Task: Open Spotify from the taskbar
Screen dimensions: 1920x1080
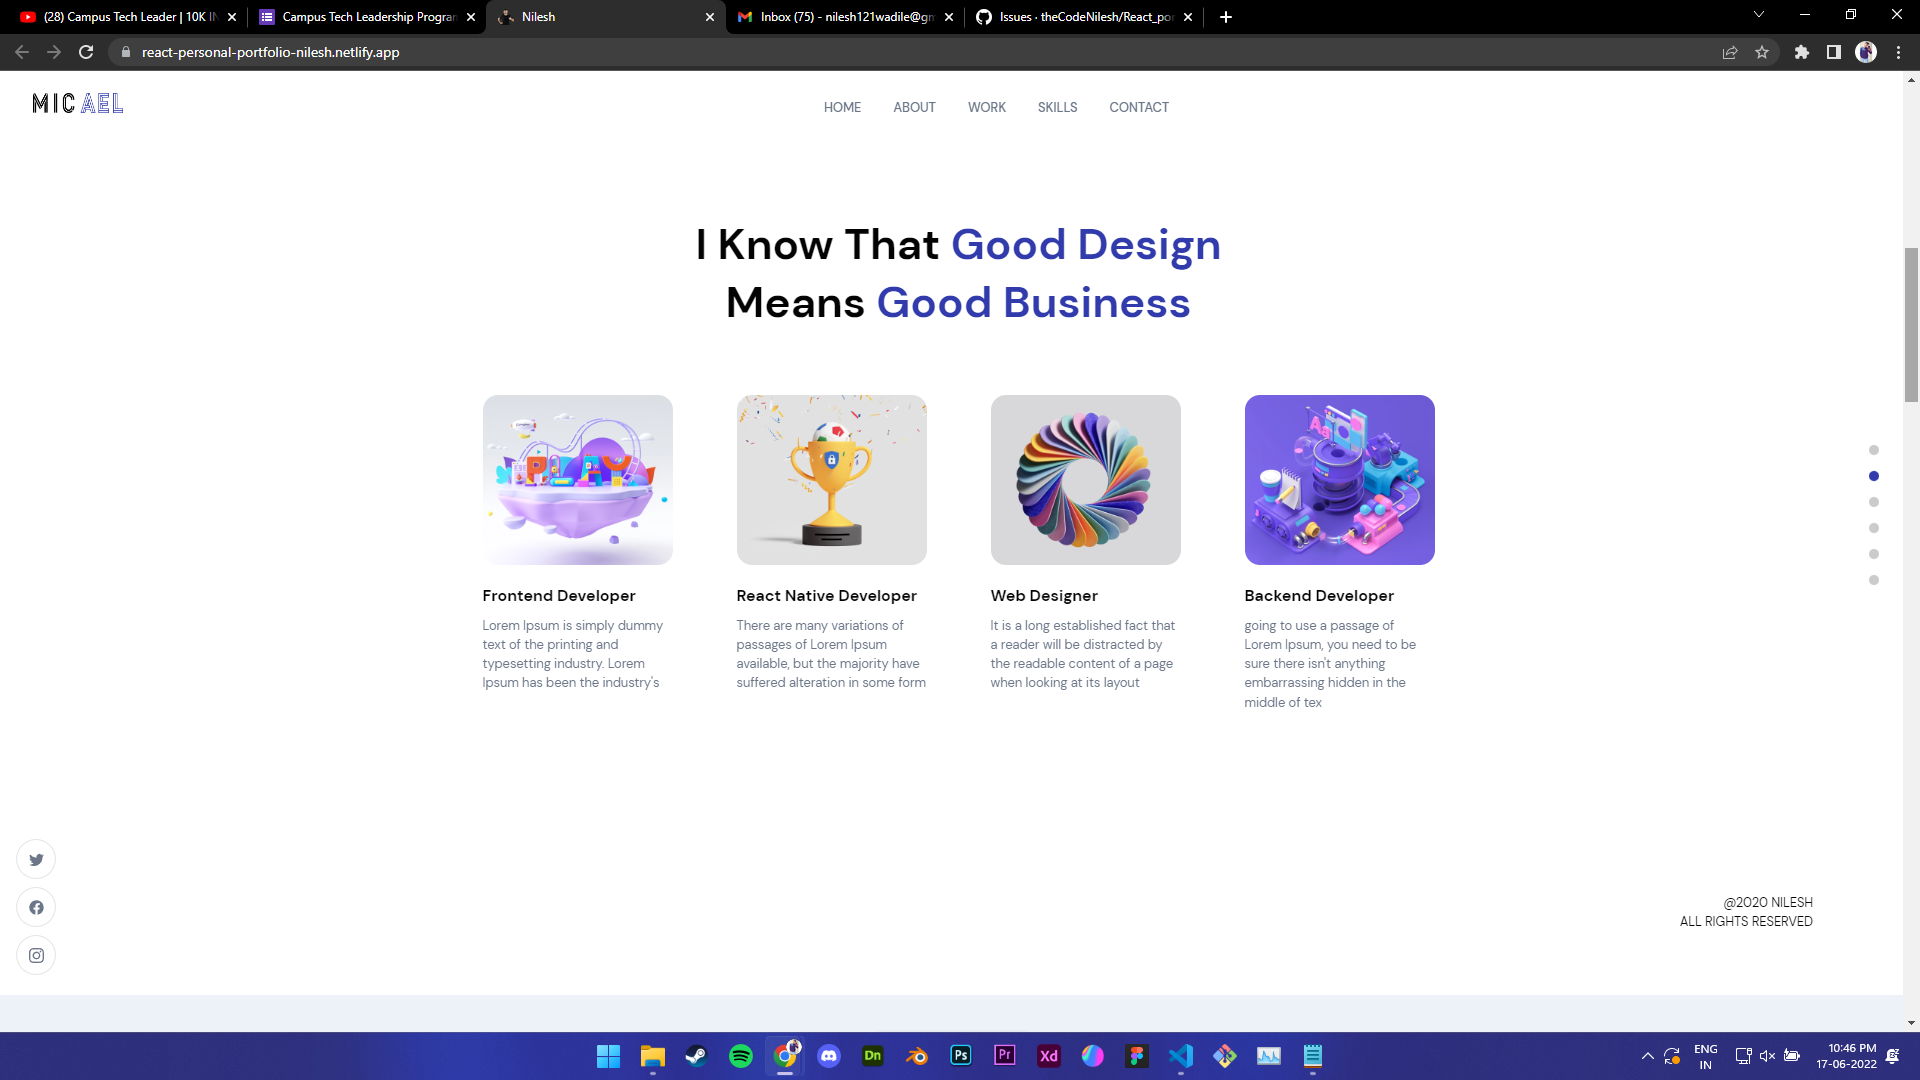Action: (741, 1055)
